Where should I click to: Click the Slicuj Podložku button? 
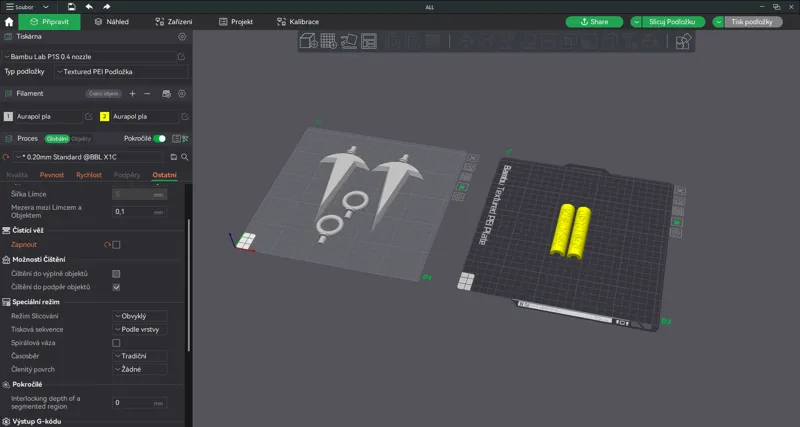coord(673,22)
